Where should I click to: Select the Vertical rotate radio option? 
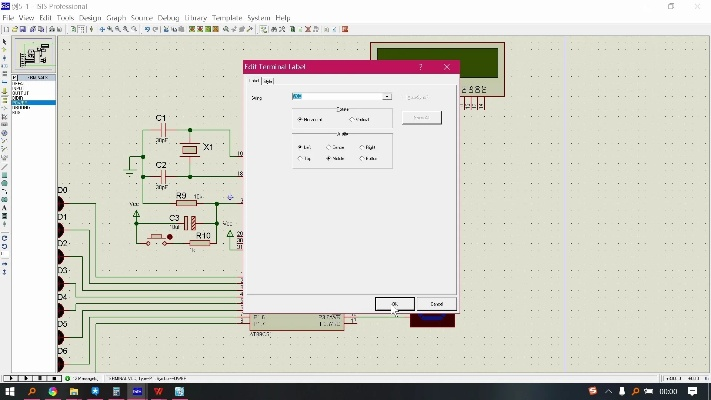tap(353, 119)
